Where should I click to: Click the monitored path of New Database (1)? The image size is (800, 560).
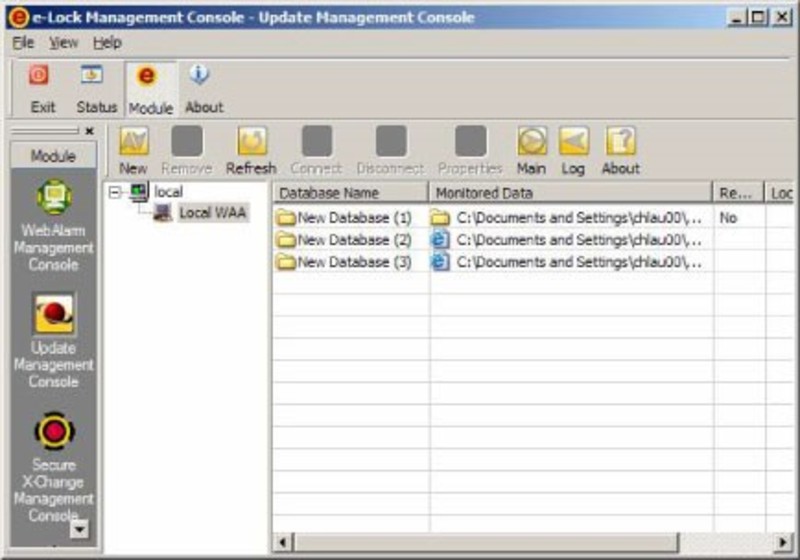tap(579, 218)
